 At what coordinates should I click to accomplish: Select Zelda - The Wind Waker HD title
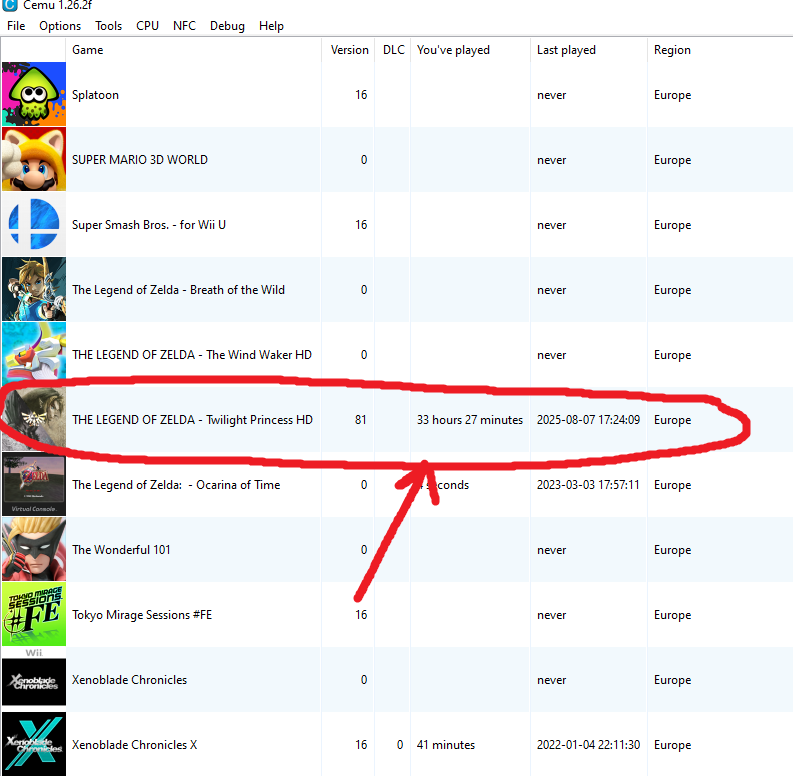coord(192,355)
